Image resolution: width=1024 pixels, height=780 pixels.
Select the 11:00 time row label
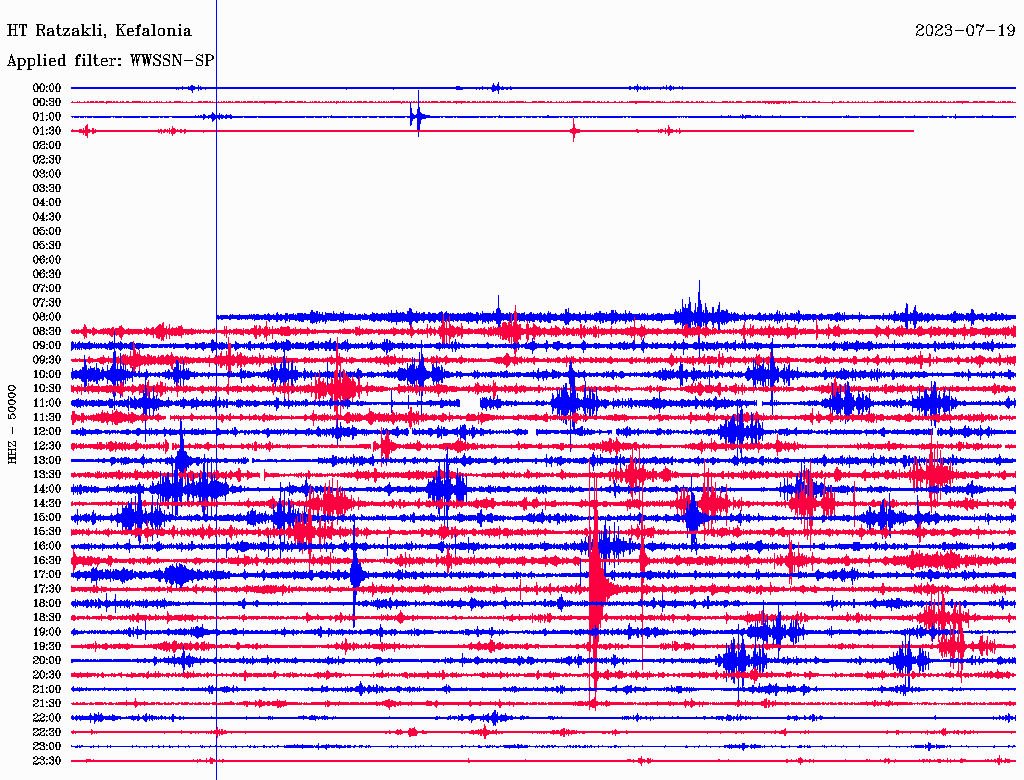pyautogui.click(x=47, y=403)
